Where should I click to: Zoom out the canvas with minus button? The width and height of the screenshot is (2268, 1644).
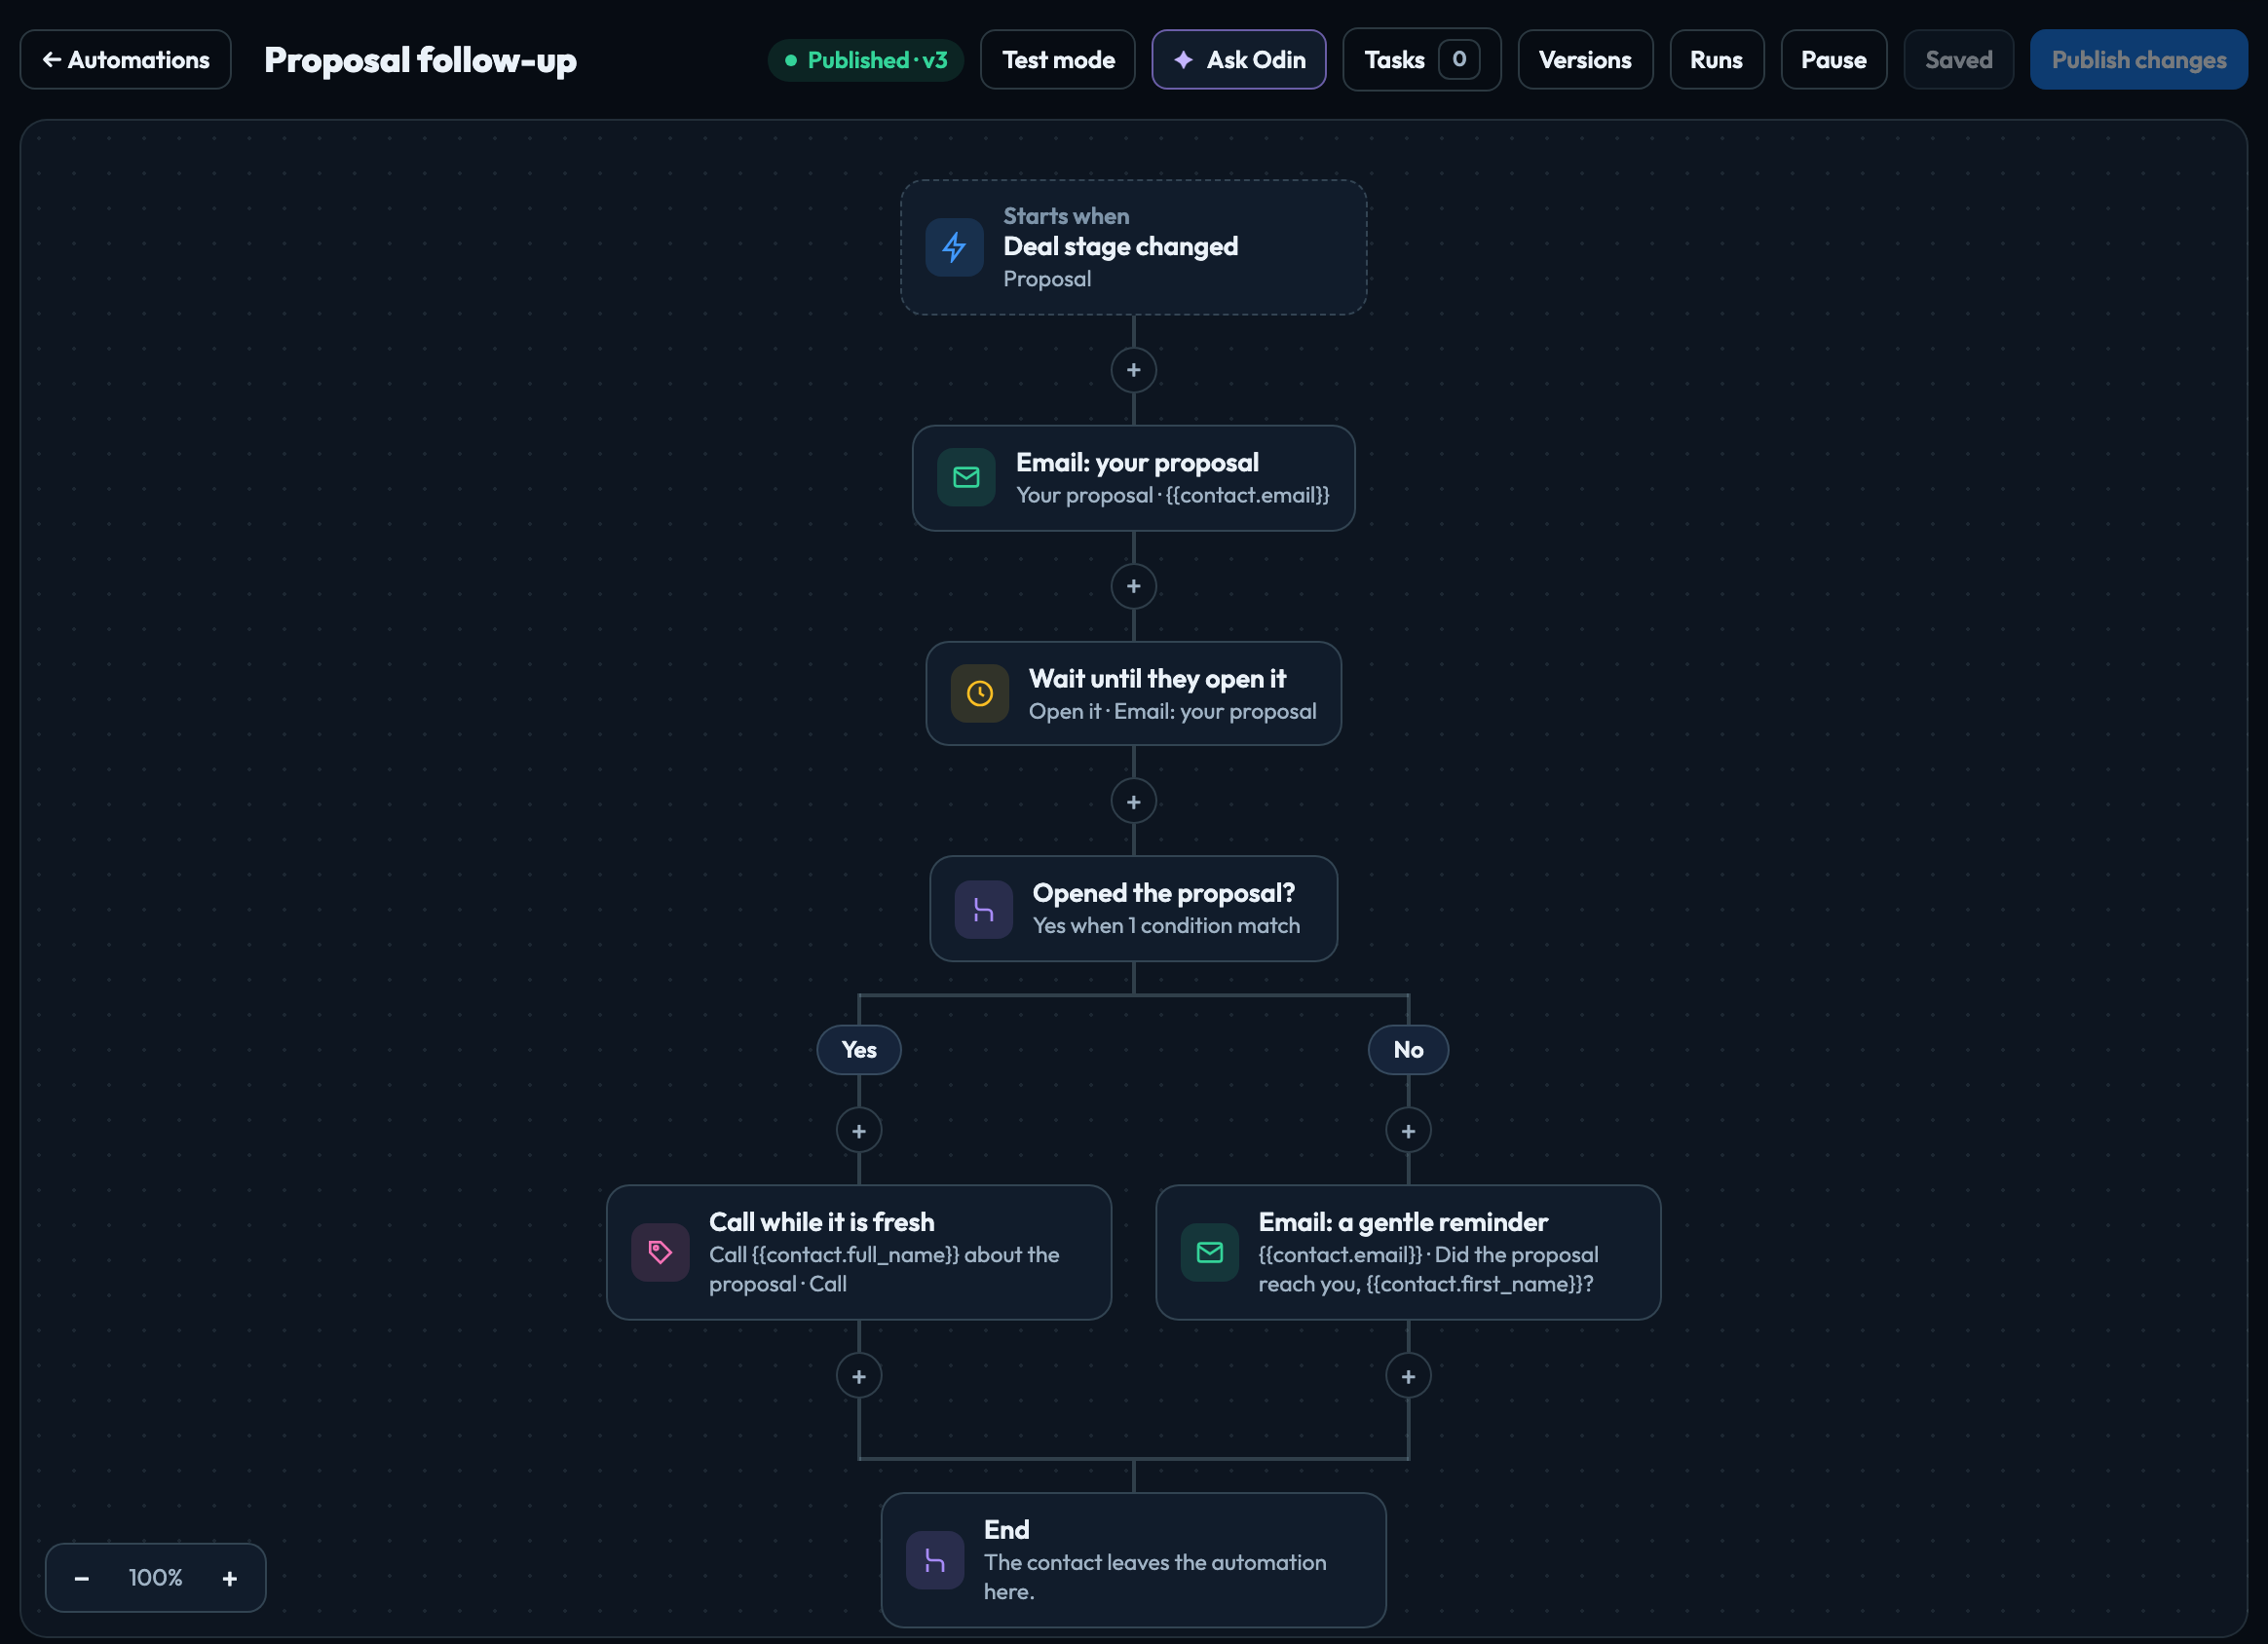(82, 1578)
